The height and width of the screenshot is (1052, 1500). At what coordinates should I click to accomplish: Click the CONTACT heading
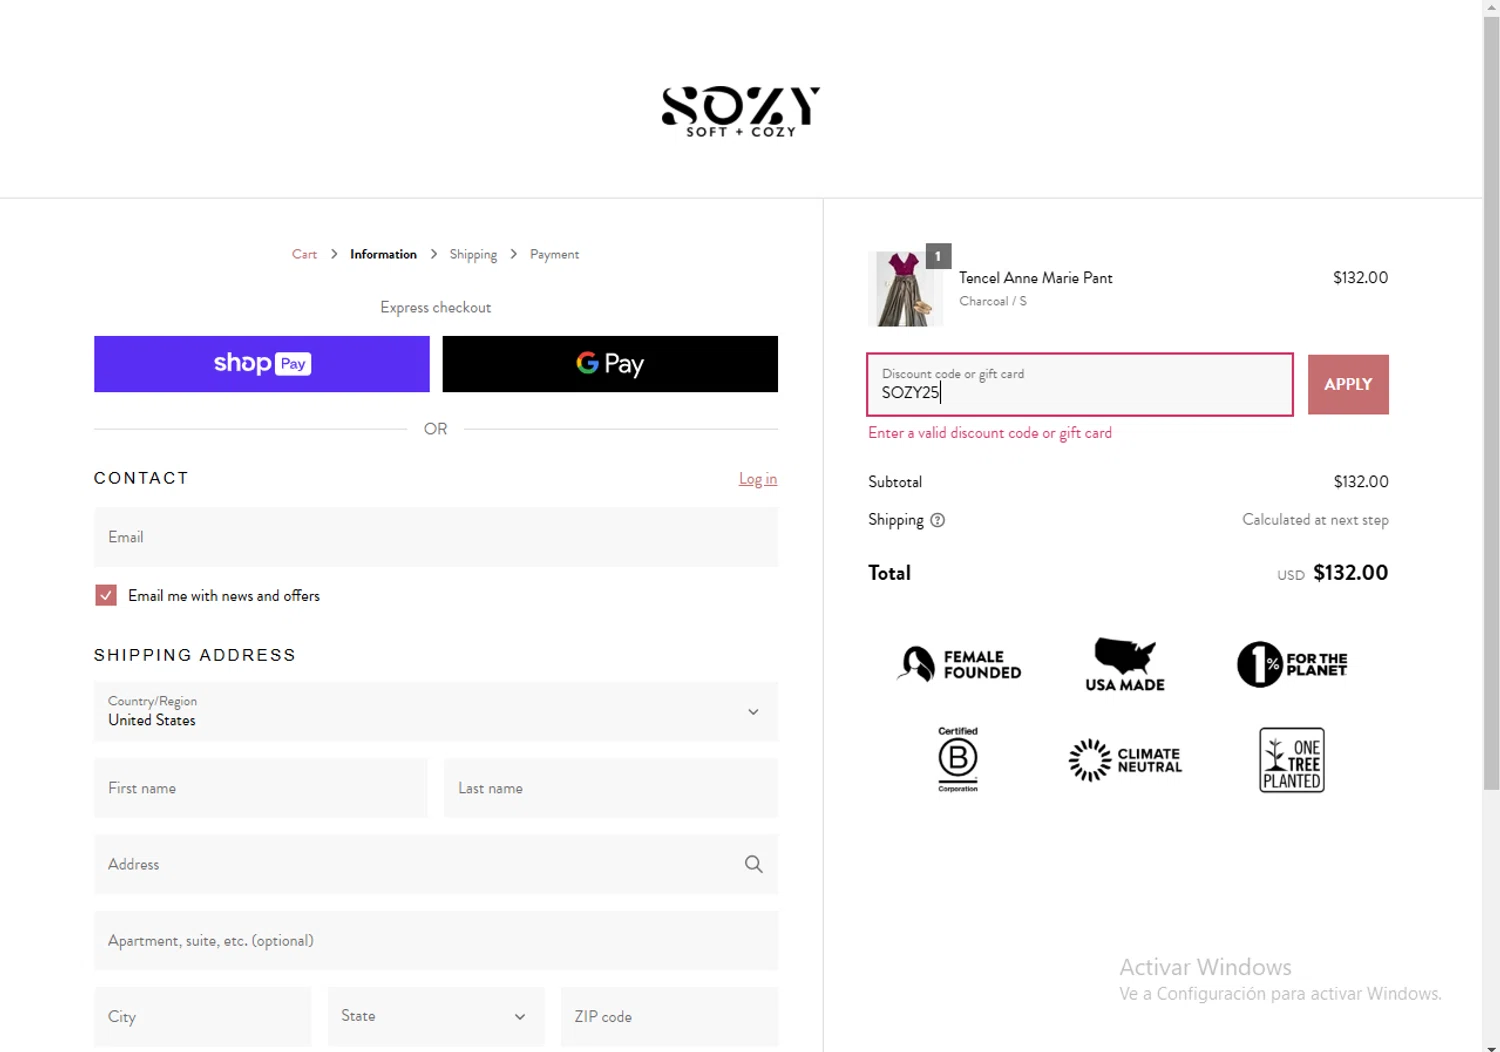141,478
